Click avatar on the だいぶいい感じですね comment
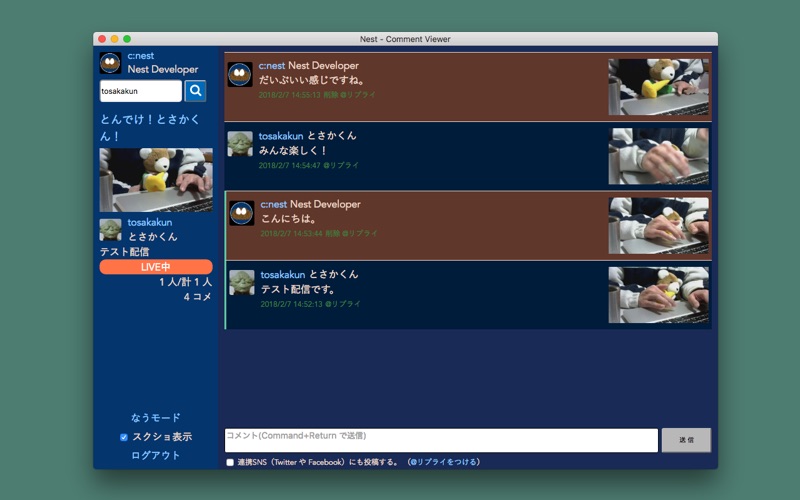This screenshot has height=500, width=800. pyautogui.click(x=240, y=74)
